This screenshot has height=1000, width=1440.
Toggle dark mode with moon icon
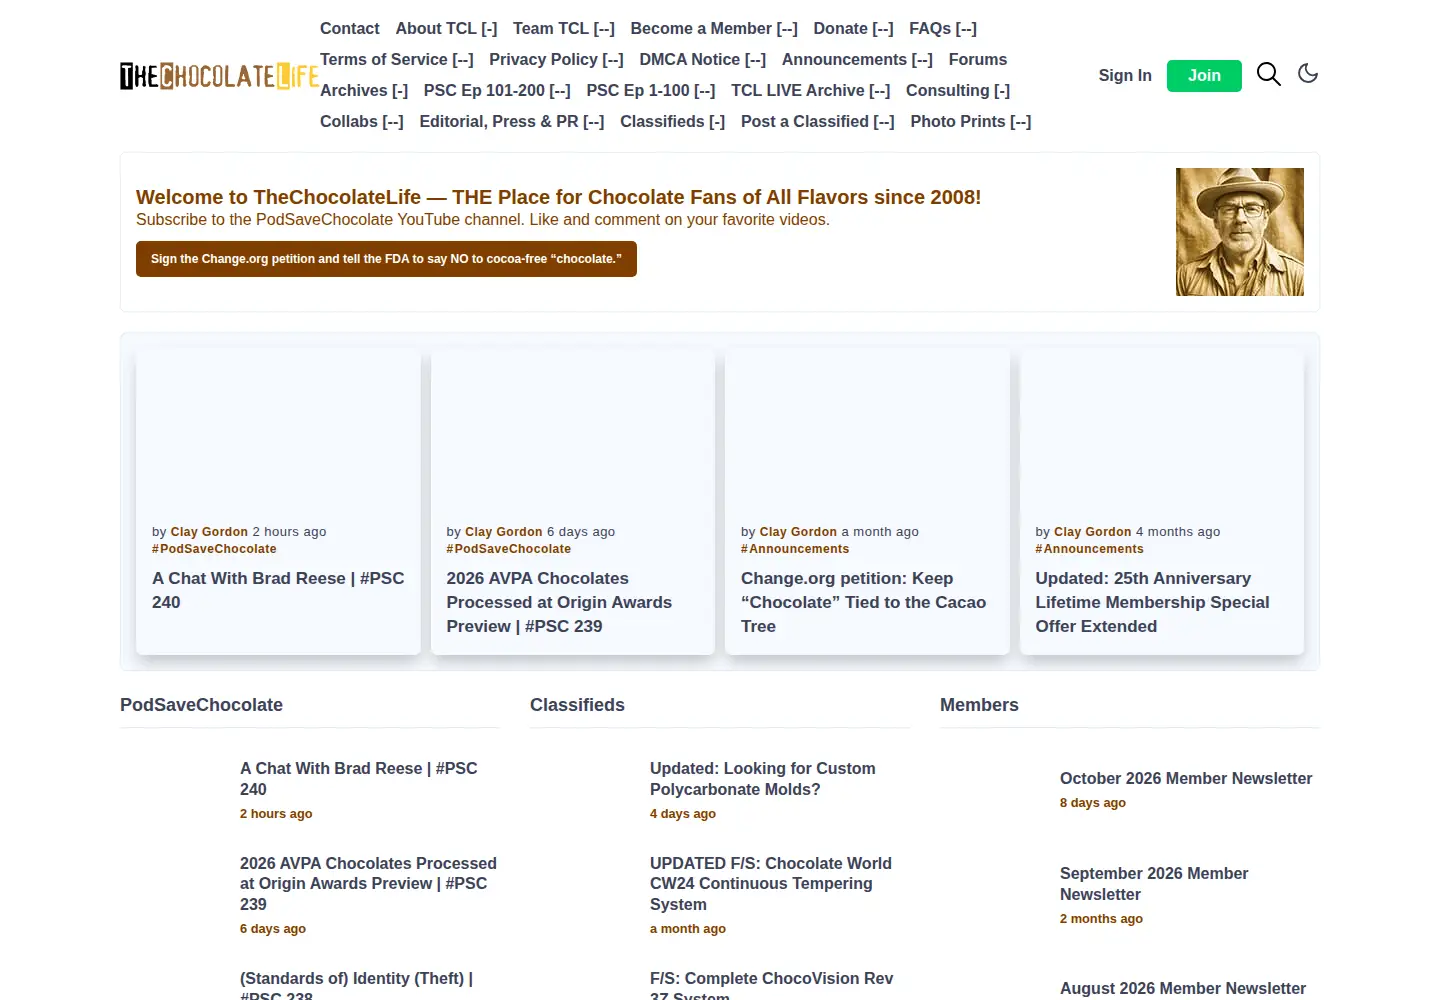1308,74
